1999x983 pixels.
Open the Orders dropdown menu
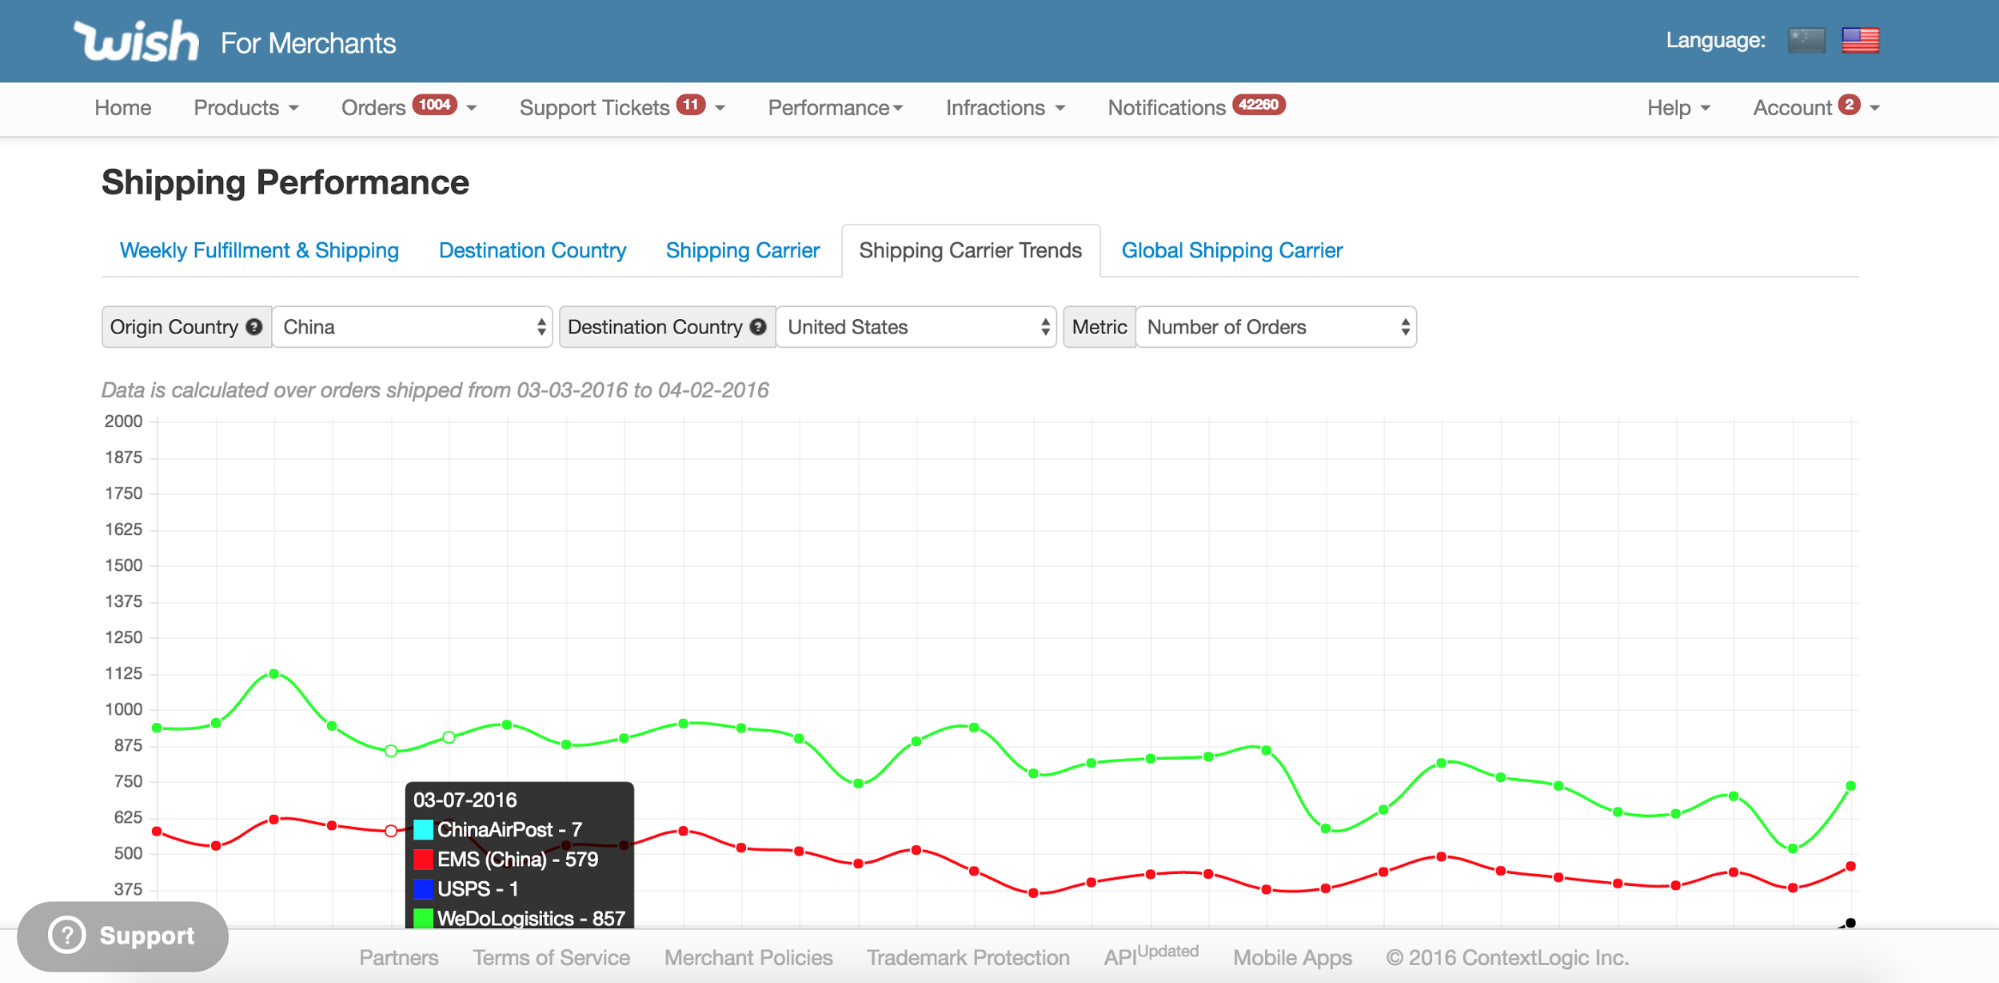coord(409,108)
